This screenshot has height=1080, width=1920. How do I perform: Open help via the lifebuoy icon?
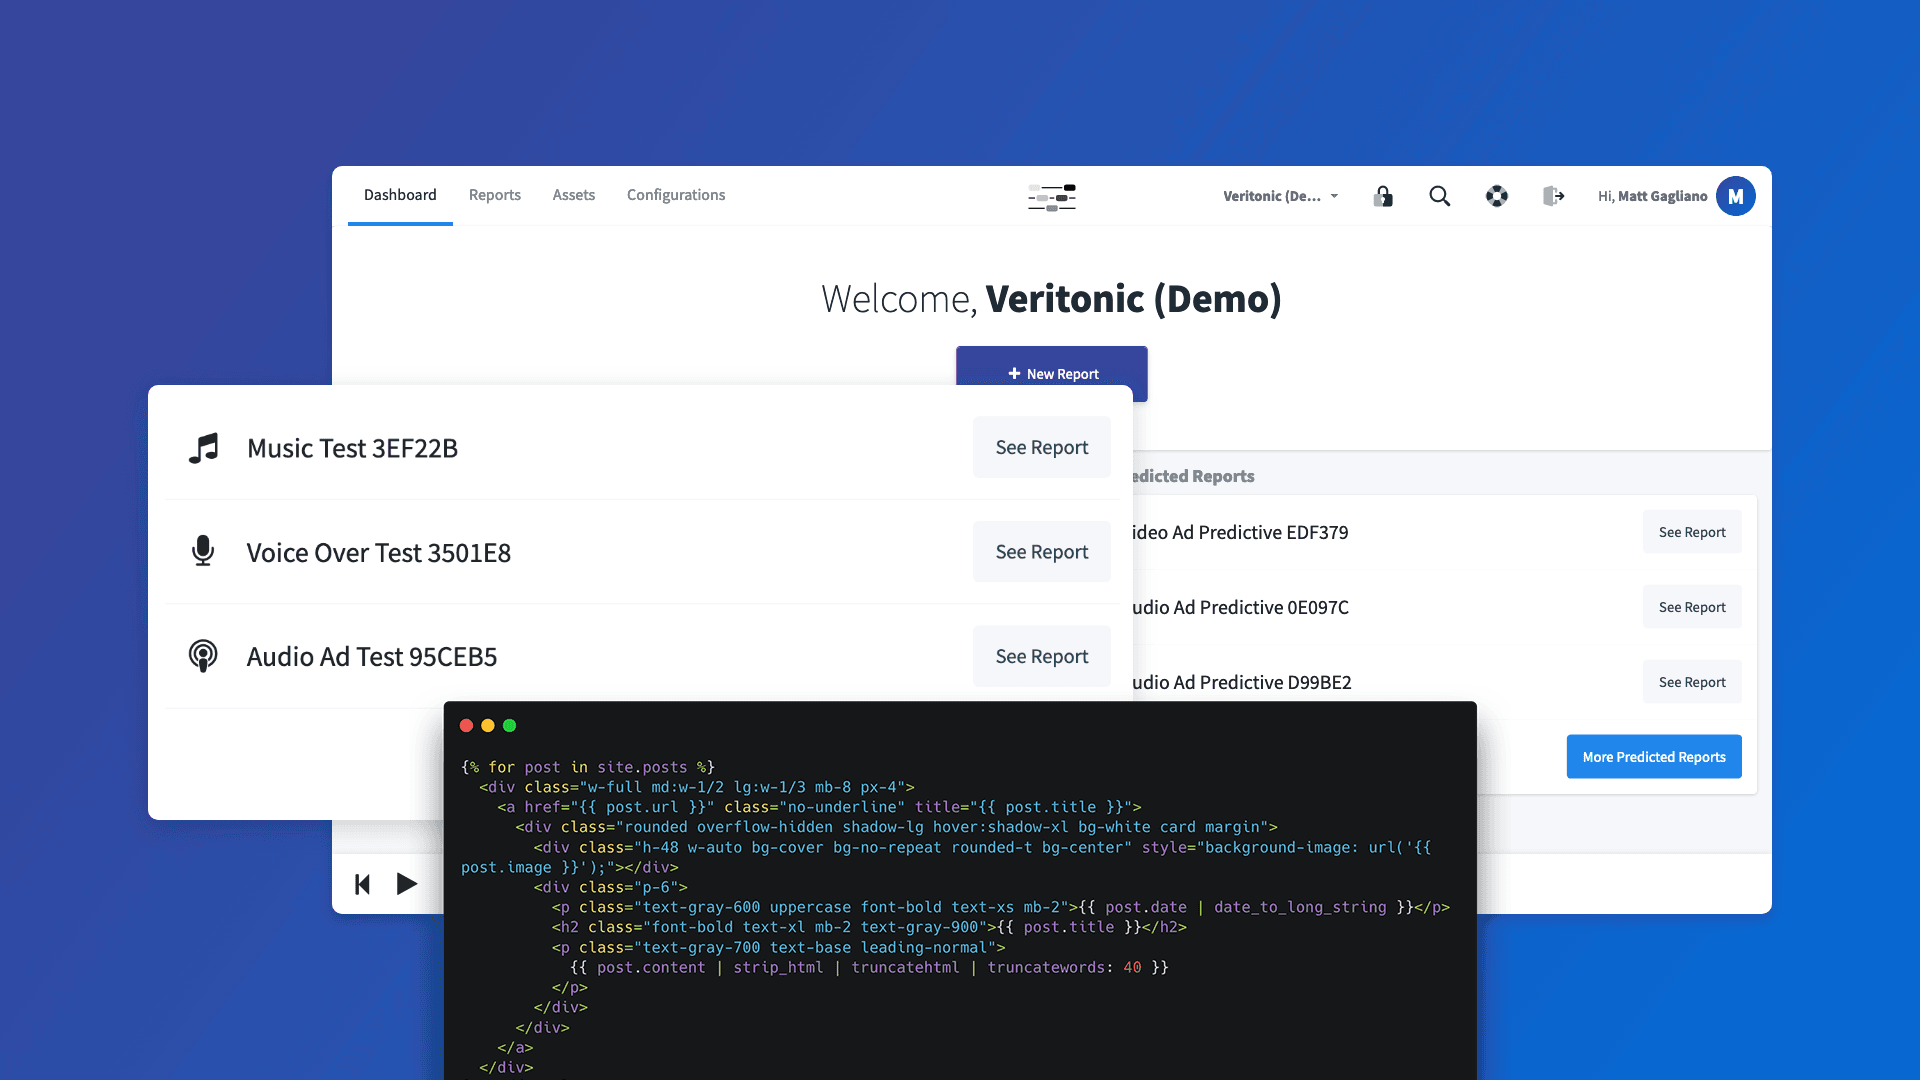[1497, 196]
